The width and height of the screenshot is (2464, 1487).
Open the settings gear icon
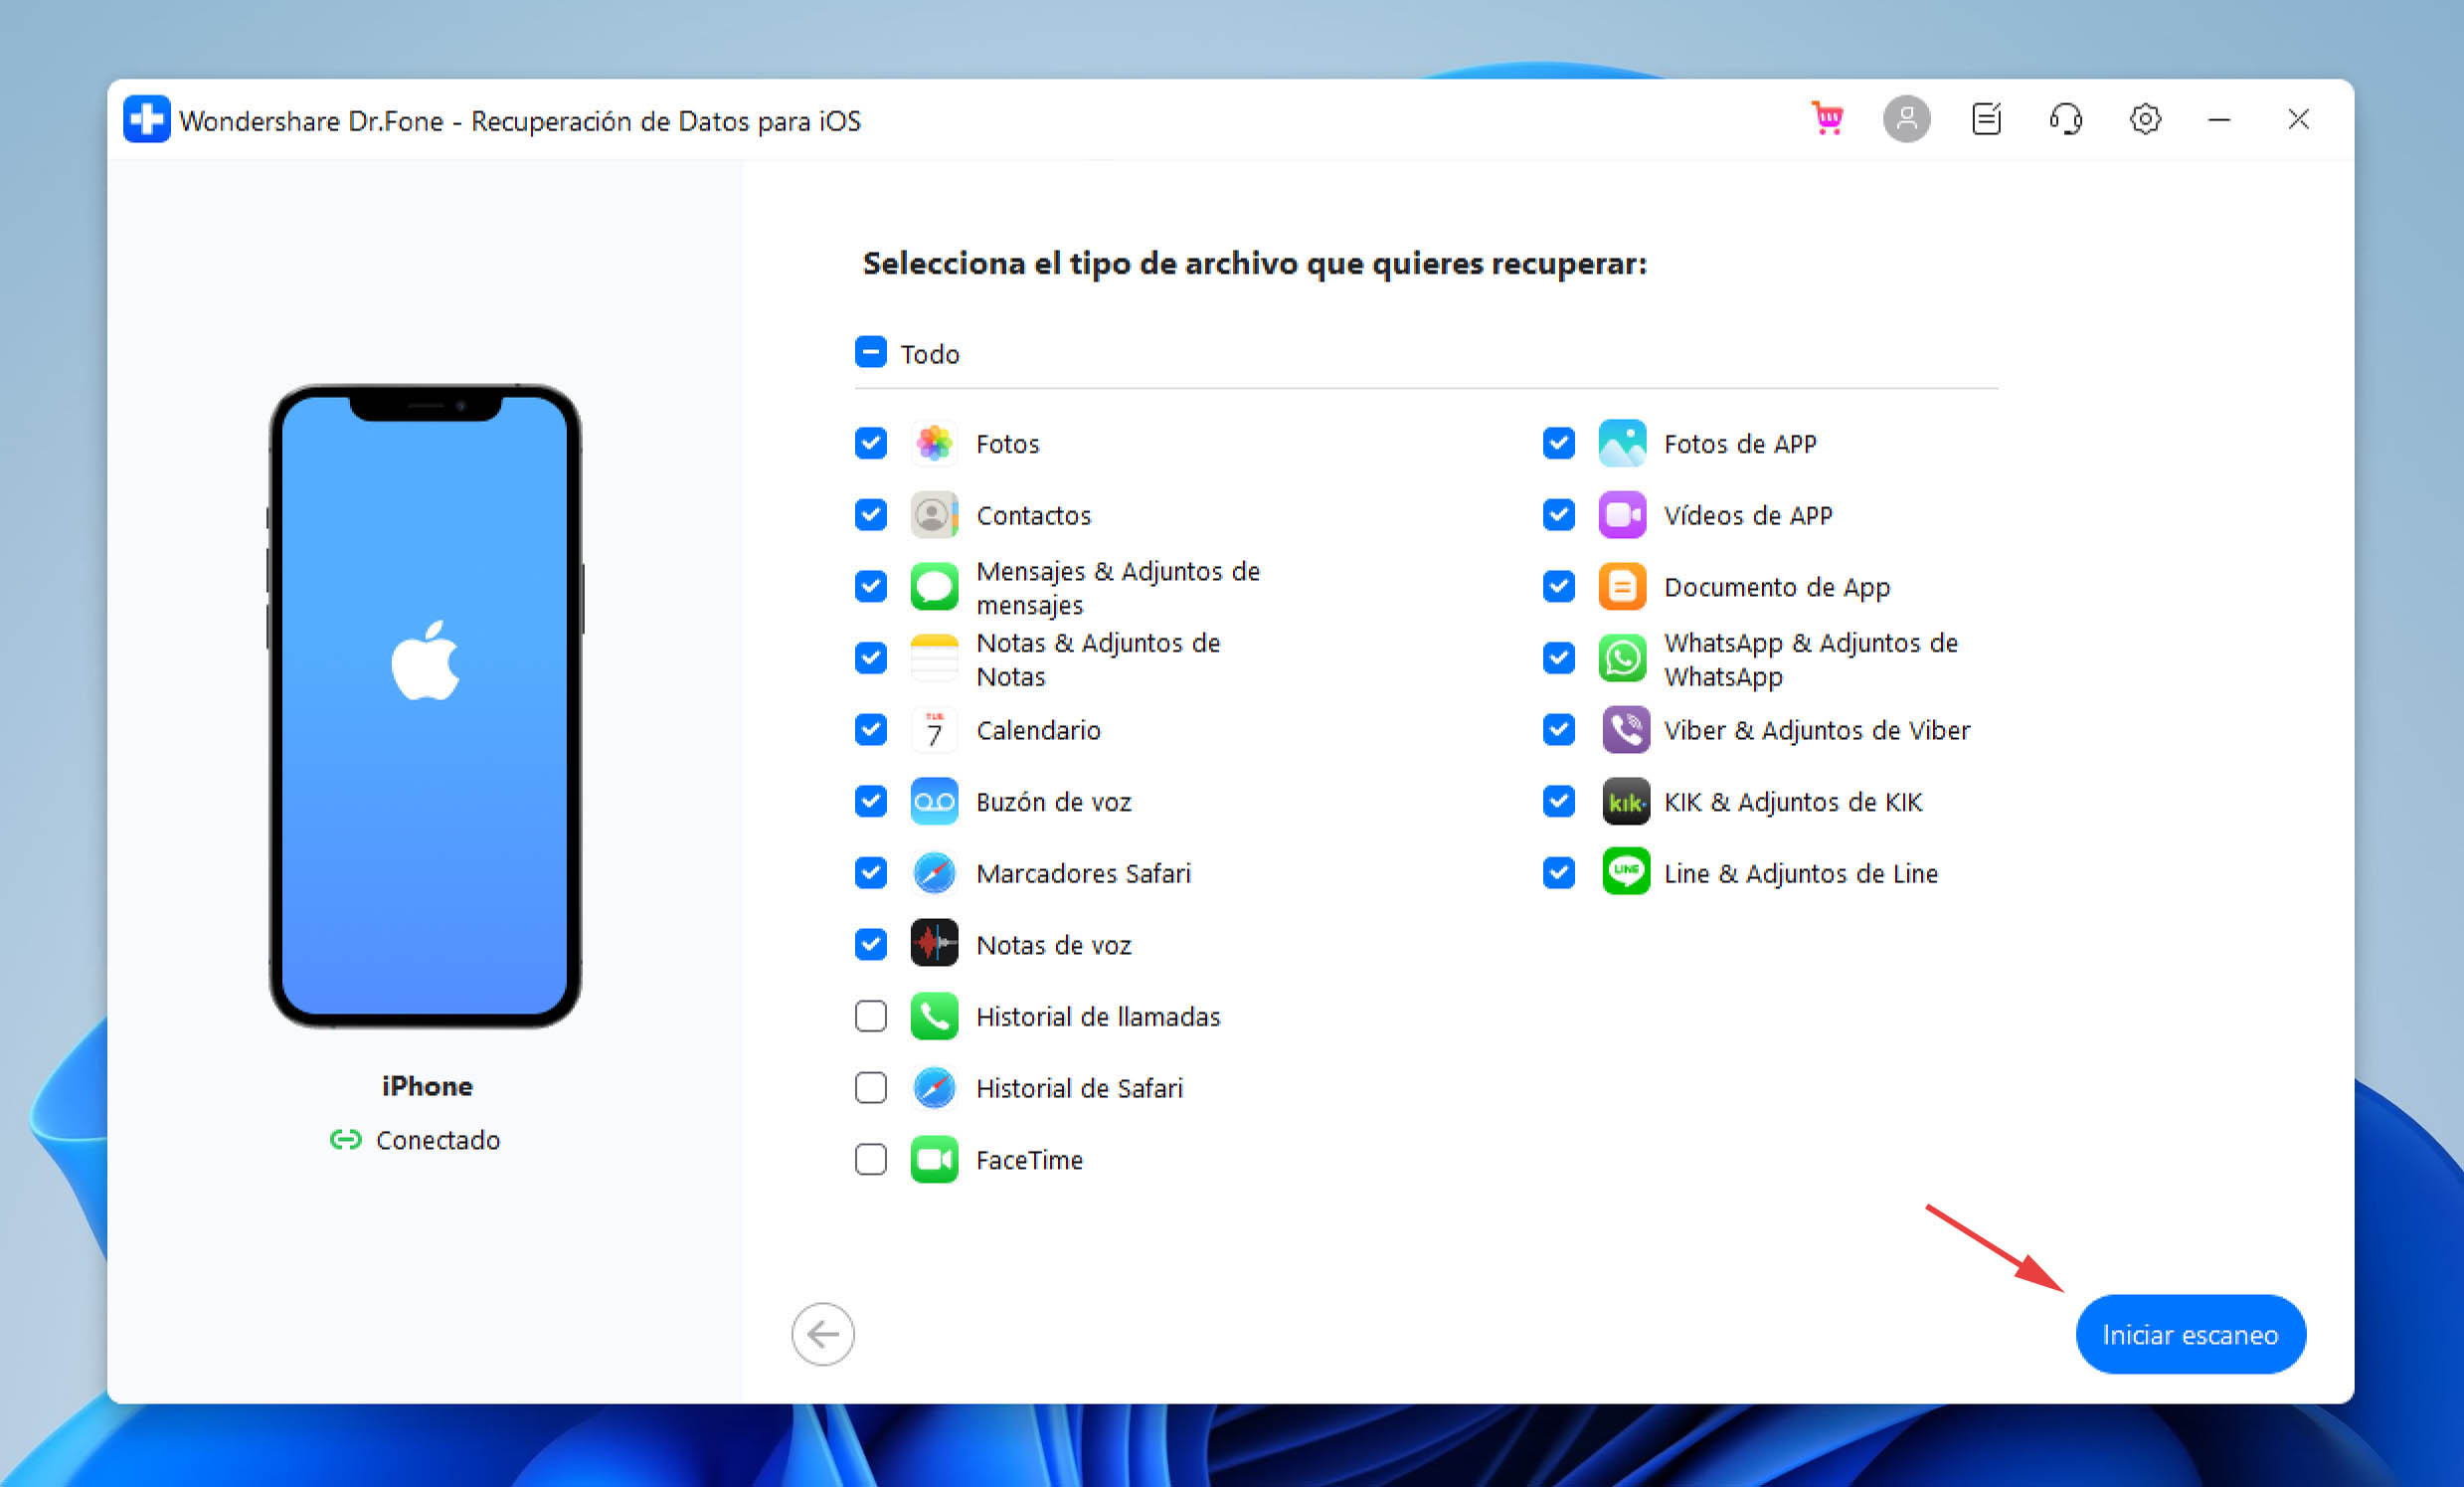pos(2145,119)
